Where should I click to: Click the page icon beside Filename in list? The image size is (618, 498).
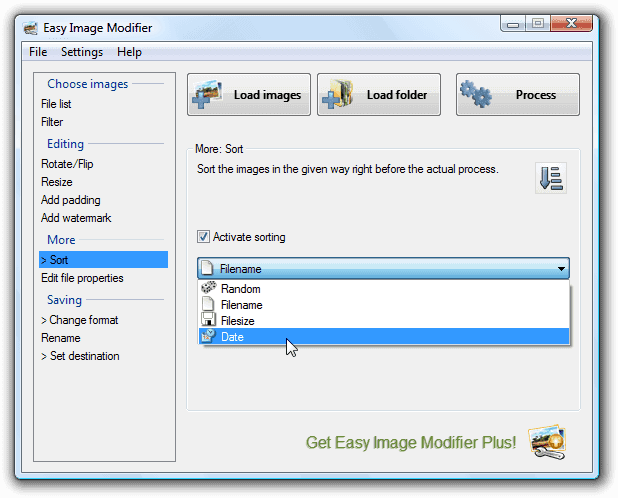208,304
